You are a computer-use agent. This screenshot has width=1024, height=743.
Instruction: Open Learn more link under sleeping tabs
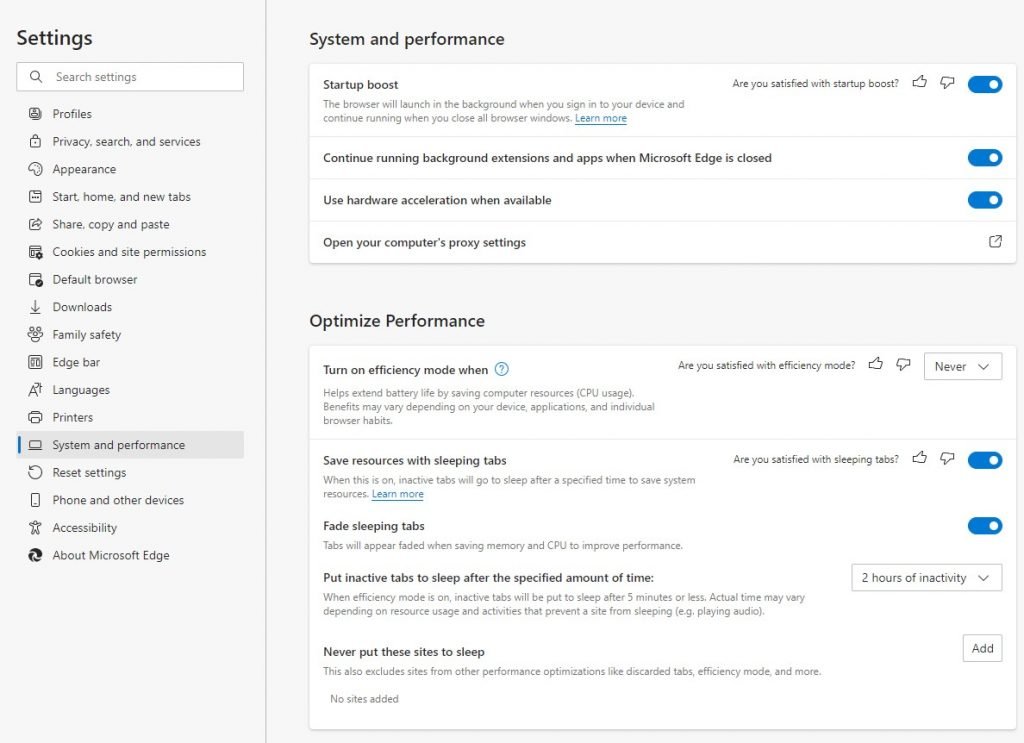click(398, 494)
